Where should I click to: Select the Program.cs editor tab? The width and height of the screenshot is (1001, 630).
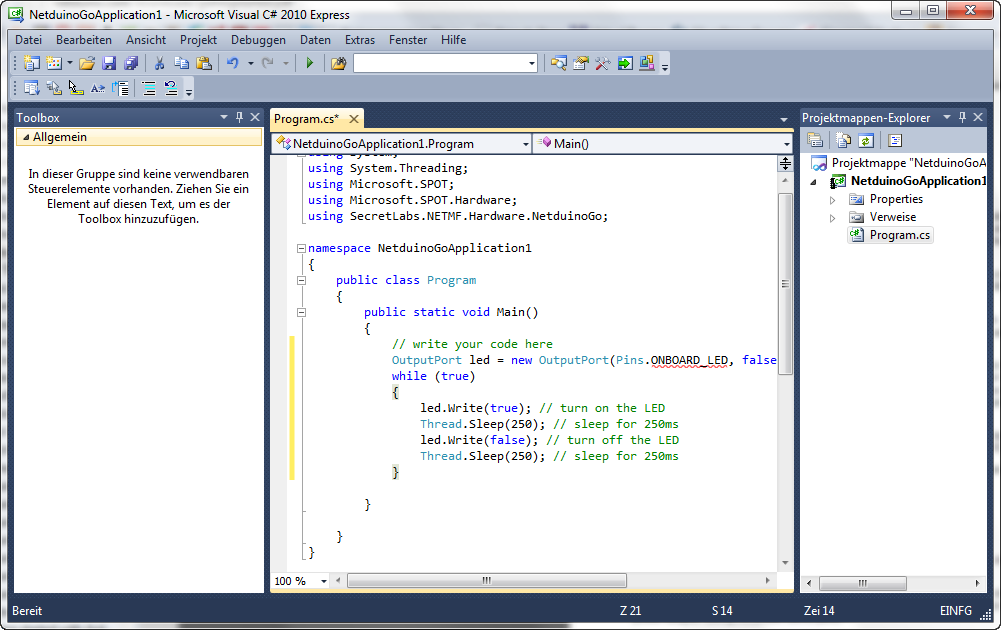click(307, 119)
